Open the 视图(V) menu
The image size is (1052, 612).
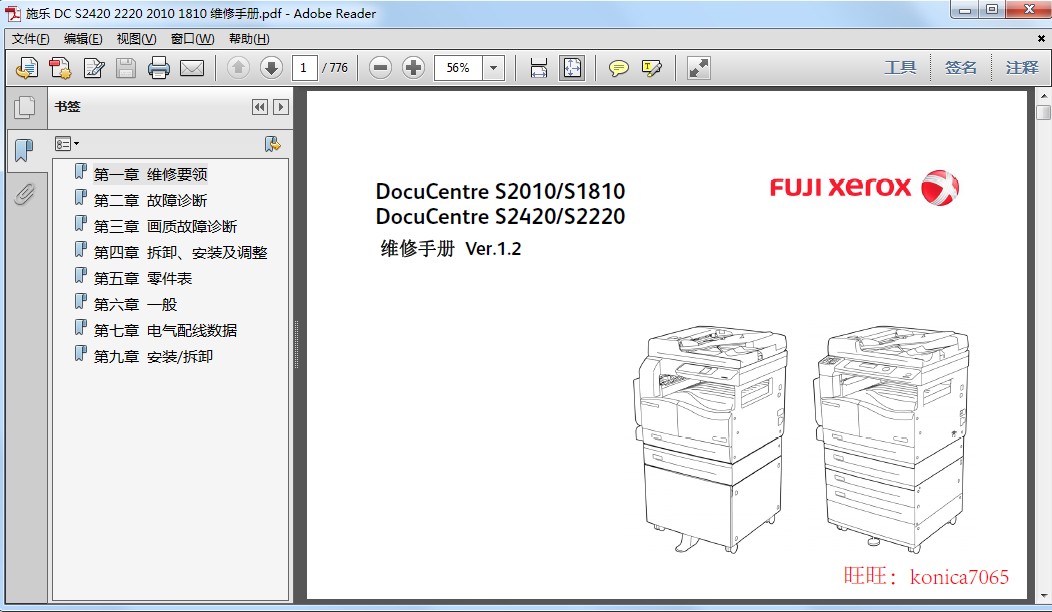click(x=136, y=39)
